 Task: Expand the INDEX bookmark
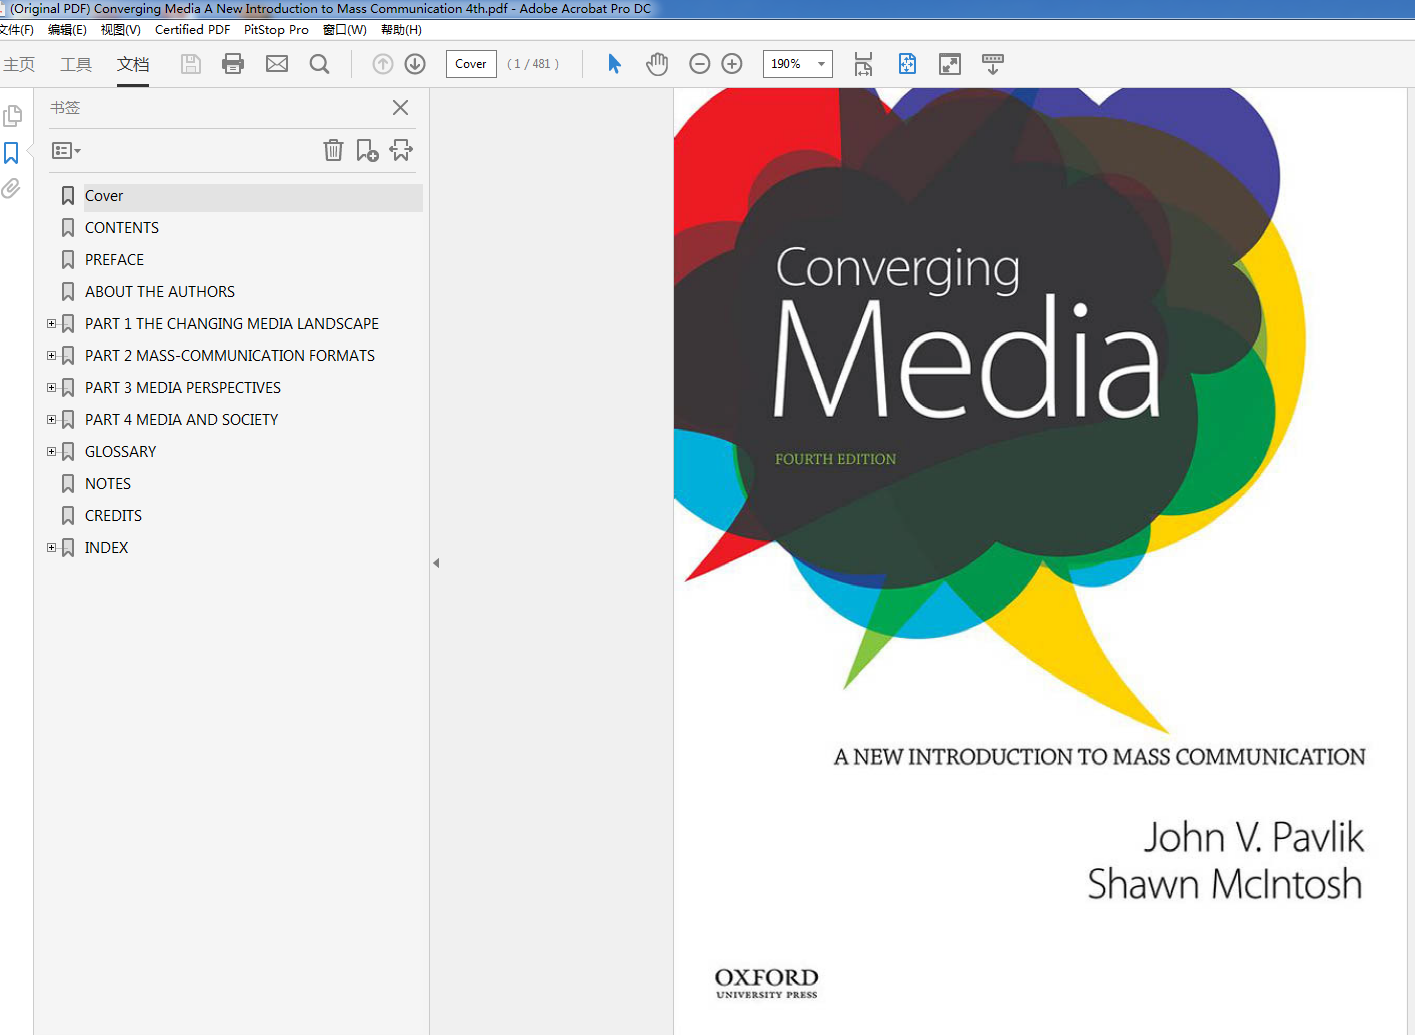coord(52,547)
